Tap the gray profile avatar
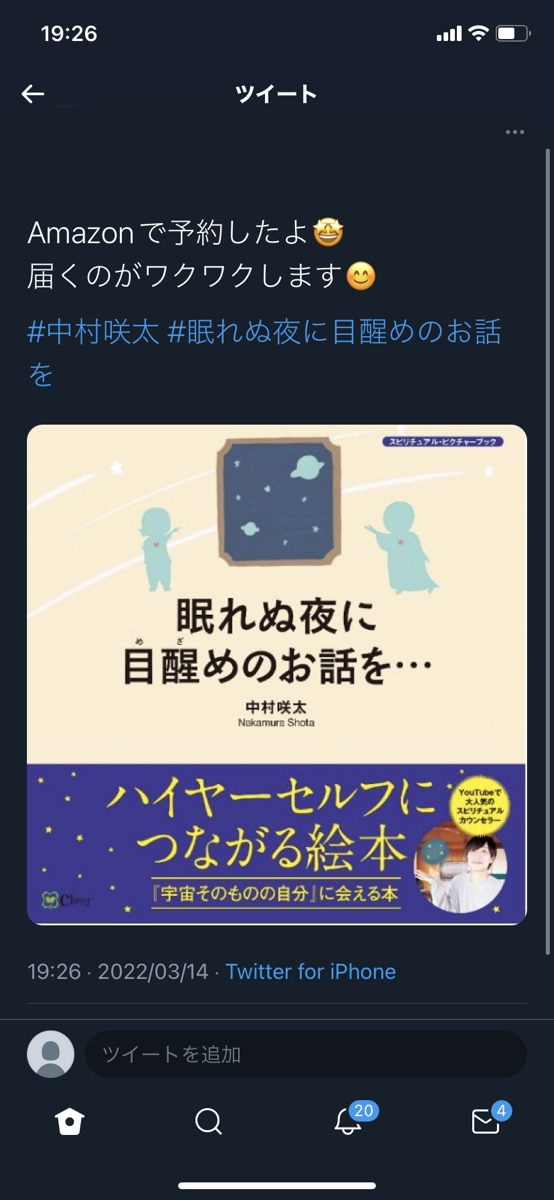The width and height of the screenshot is (554, 1200). tap(50, 1054)
